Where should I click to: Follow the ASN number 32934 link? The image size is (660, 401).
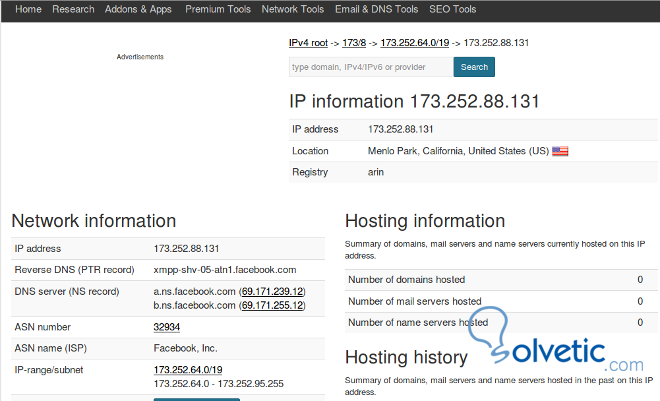166,327
